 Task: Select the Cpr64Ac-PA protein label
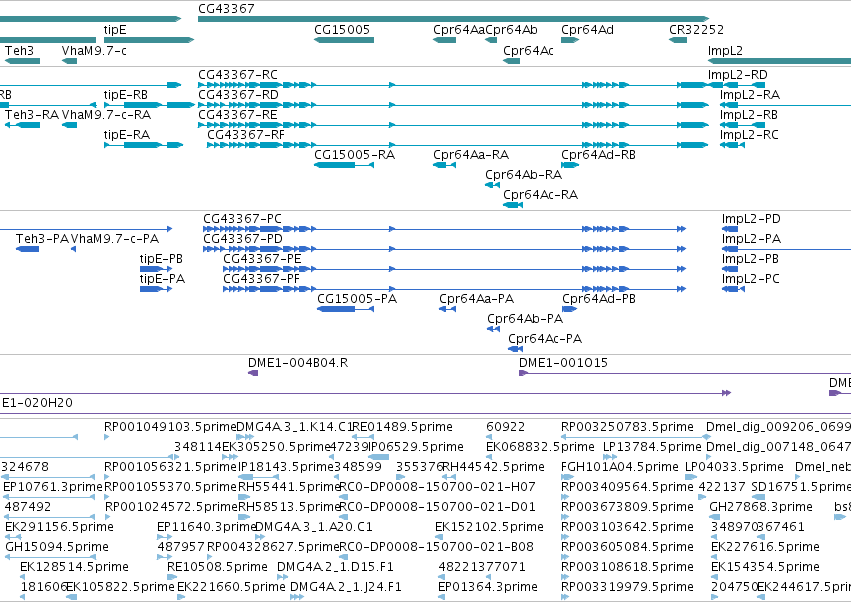tap(545, 339)
